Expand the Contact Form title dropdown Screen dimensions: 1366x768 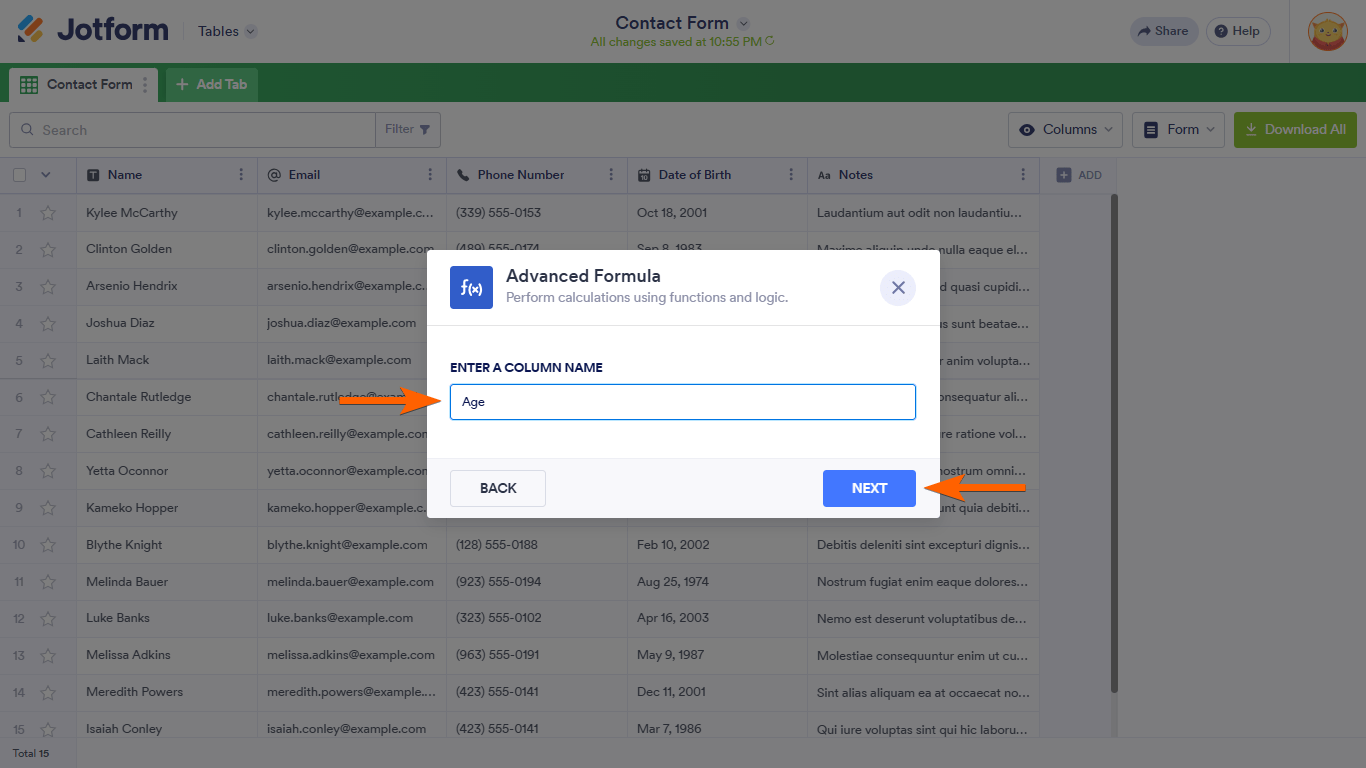743,23
